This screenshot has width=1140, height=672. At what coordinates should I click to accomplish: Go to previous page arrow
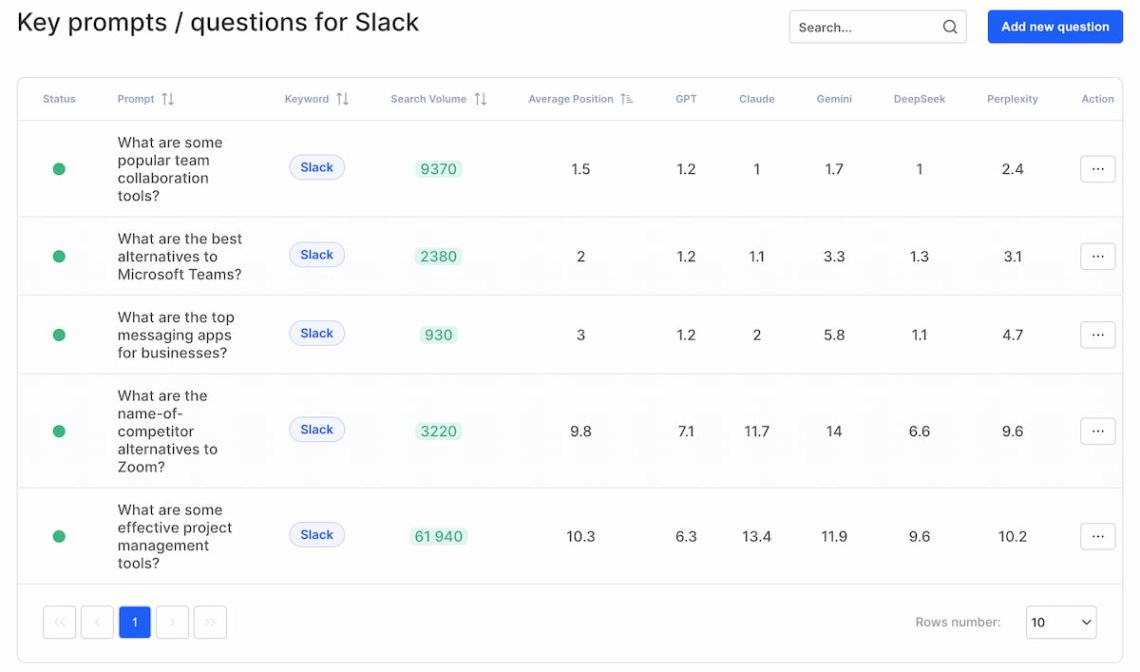97,622
